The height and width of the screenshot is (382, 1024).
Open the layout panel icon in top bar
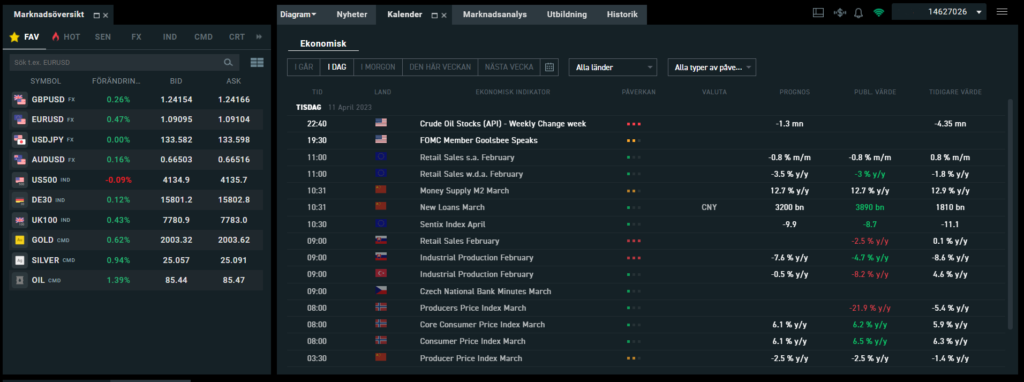[818, 12]
